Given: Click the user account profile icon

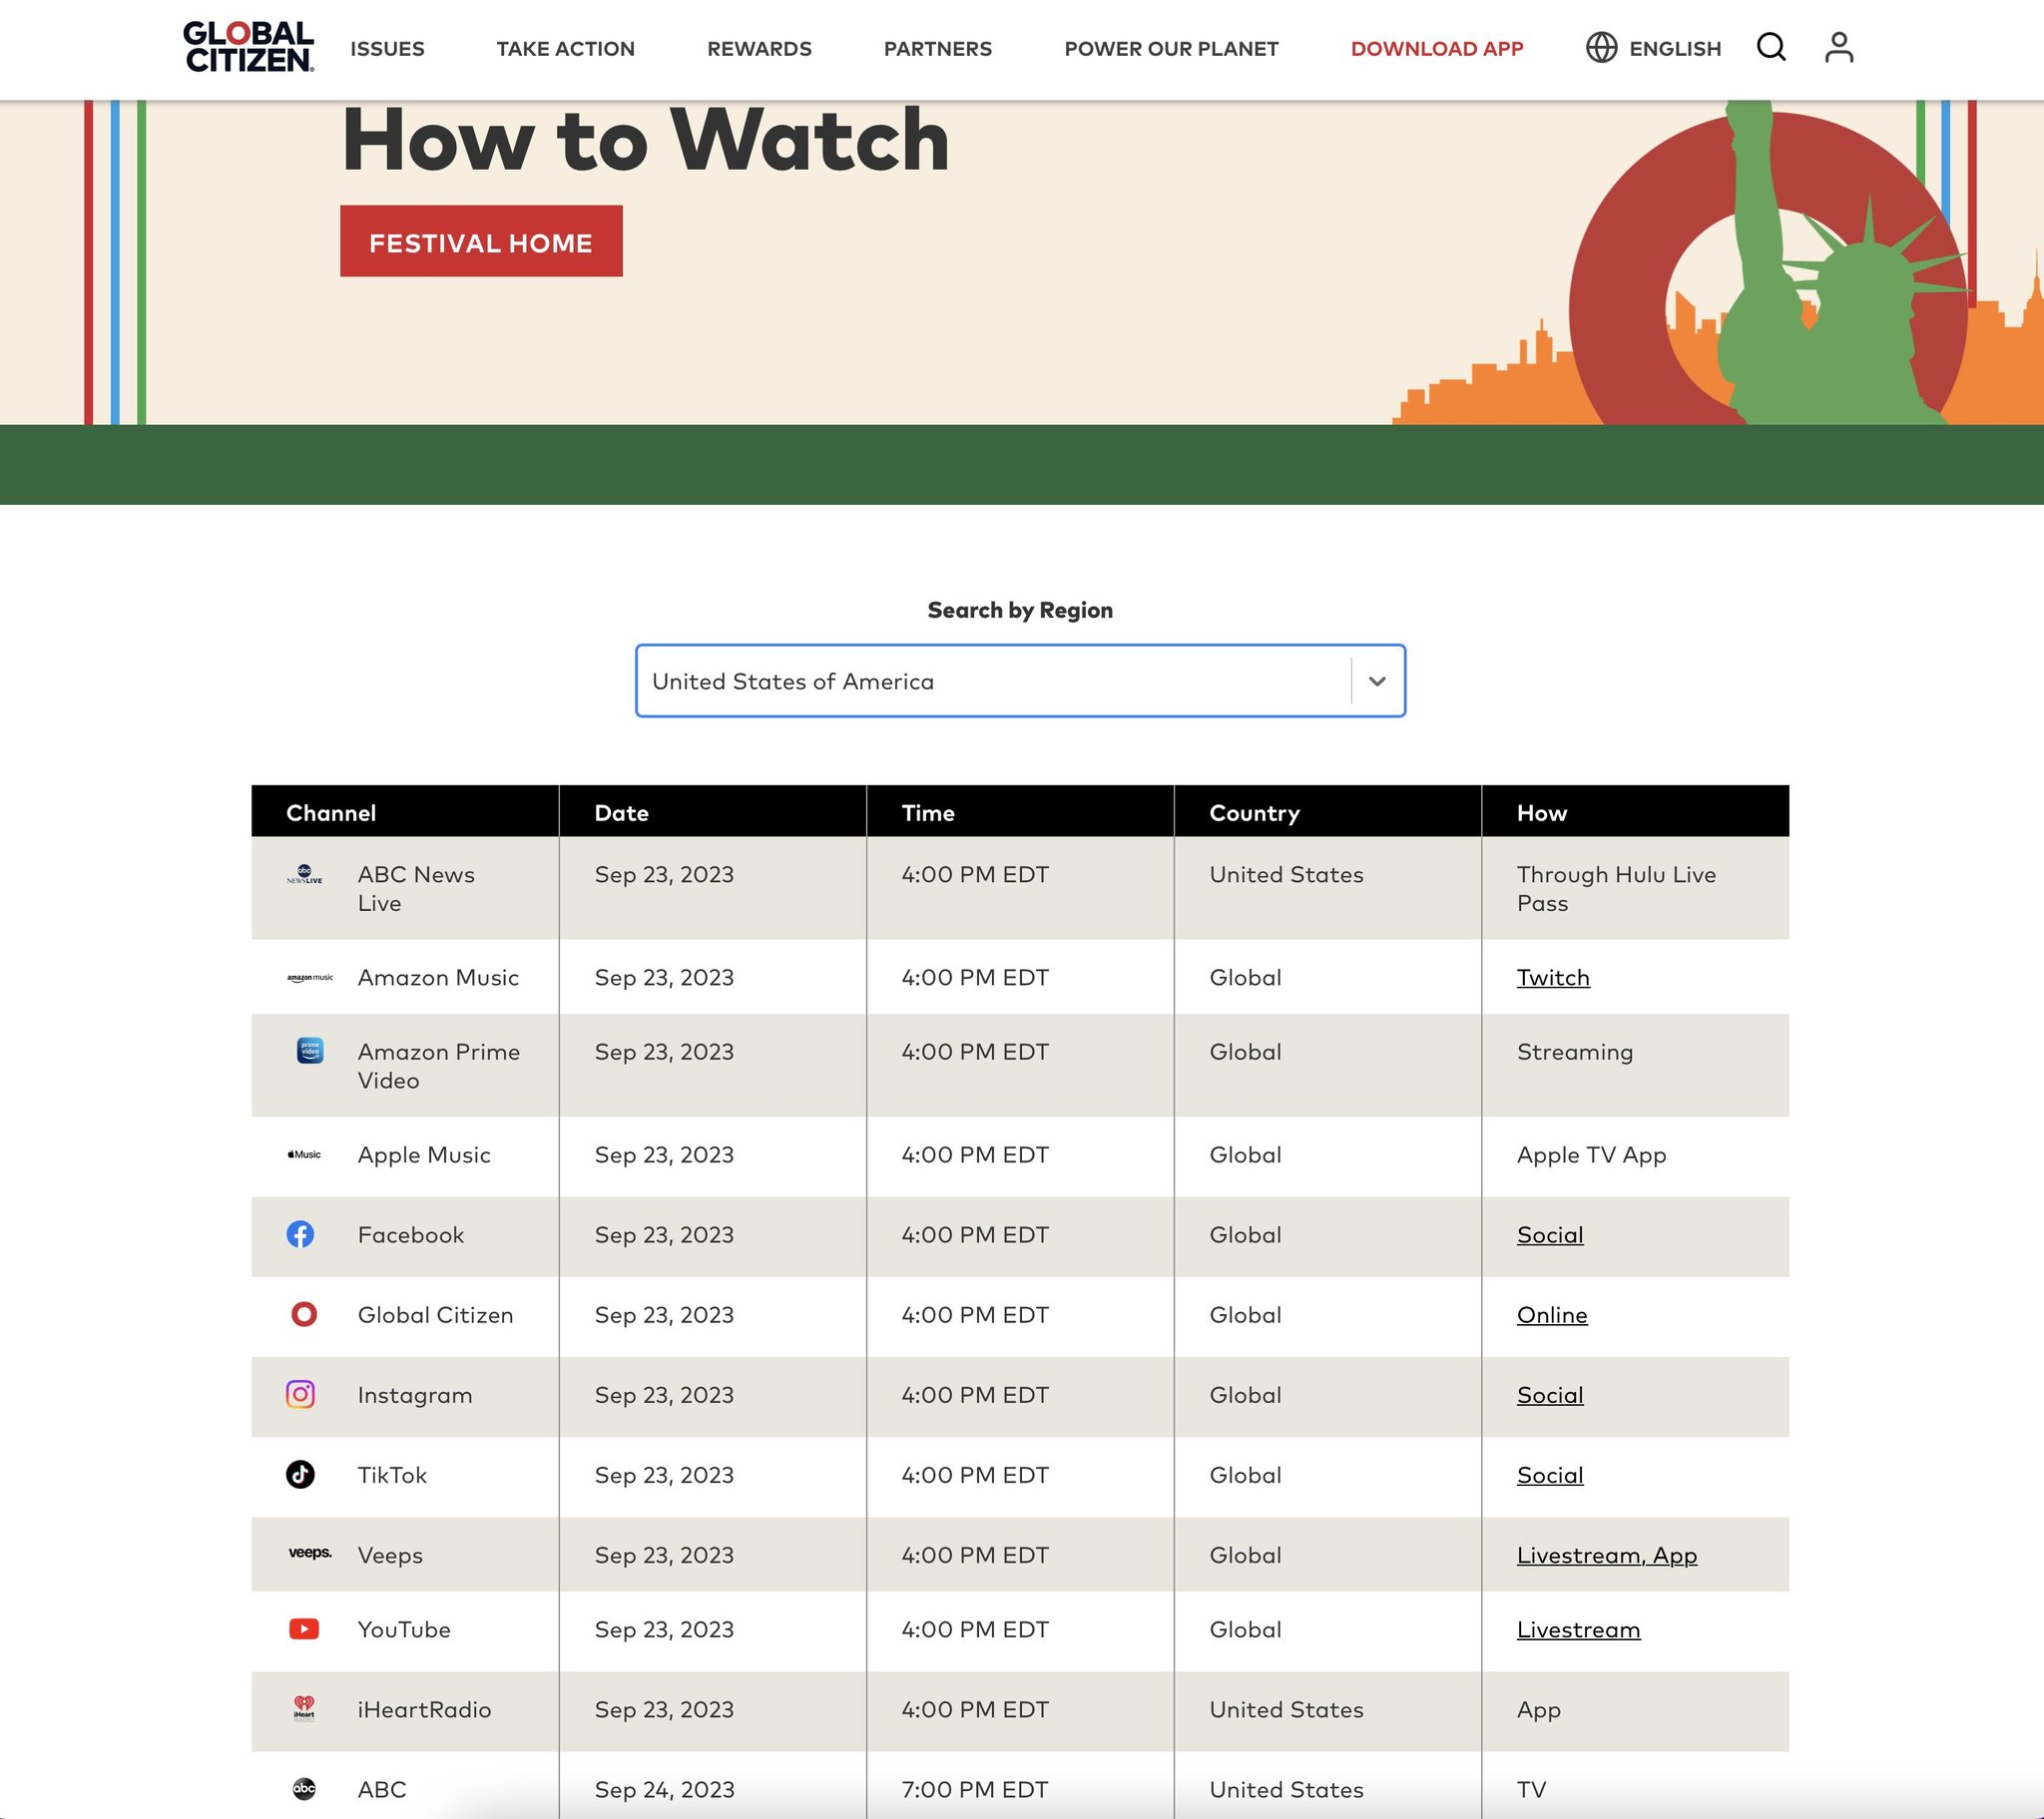Looking at the screenshot, I should click(x=1838, y=47).
